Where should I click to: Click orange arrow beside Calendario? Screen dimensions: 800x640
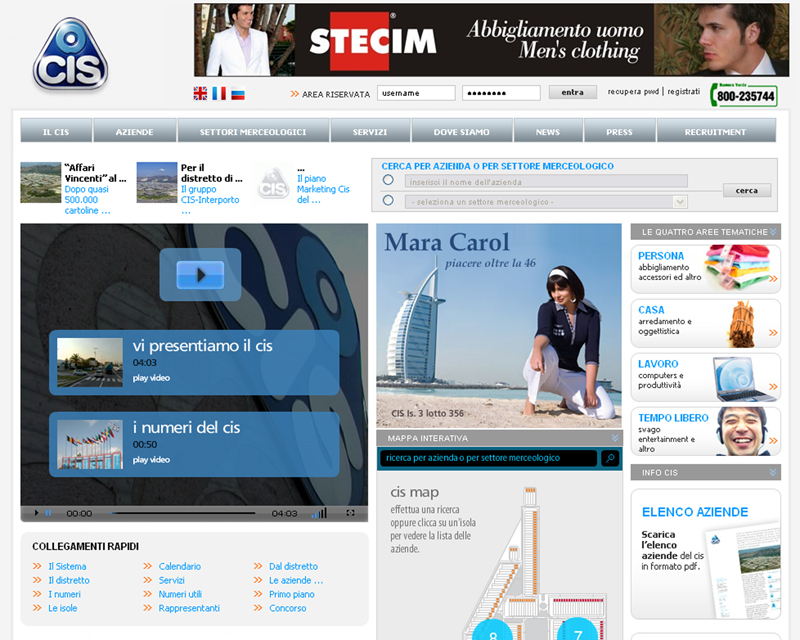coord(147,566)
